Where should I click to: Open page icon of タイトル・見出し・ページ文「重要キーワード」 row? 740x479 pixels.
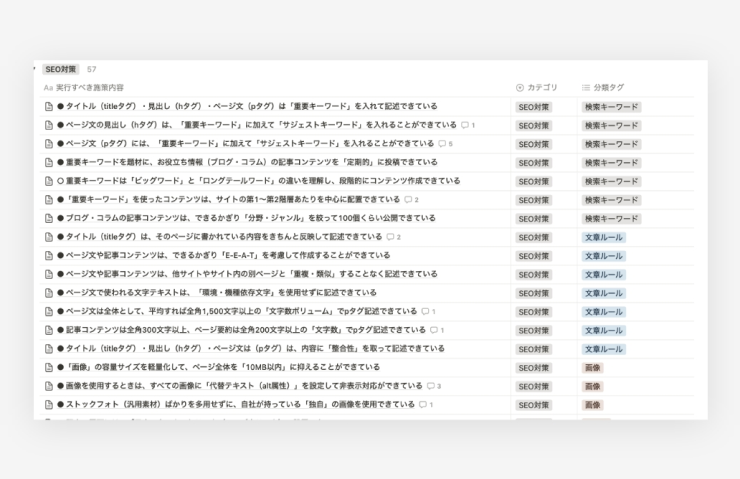pos(49,107)
